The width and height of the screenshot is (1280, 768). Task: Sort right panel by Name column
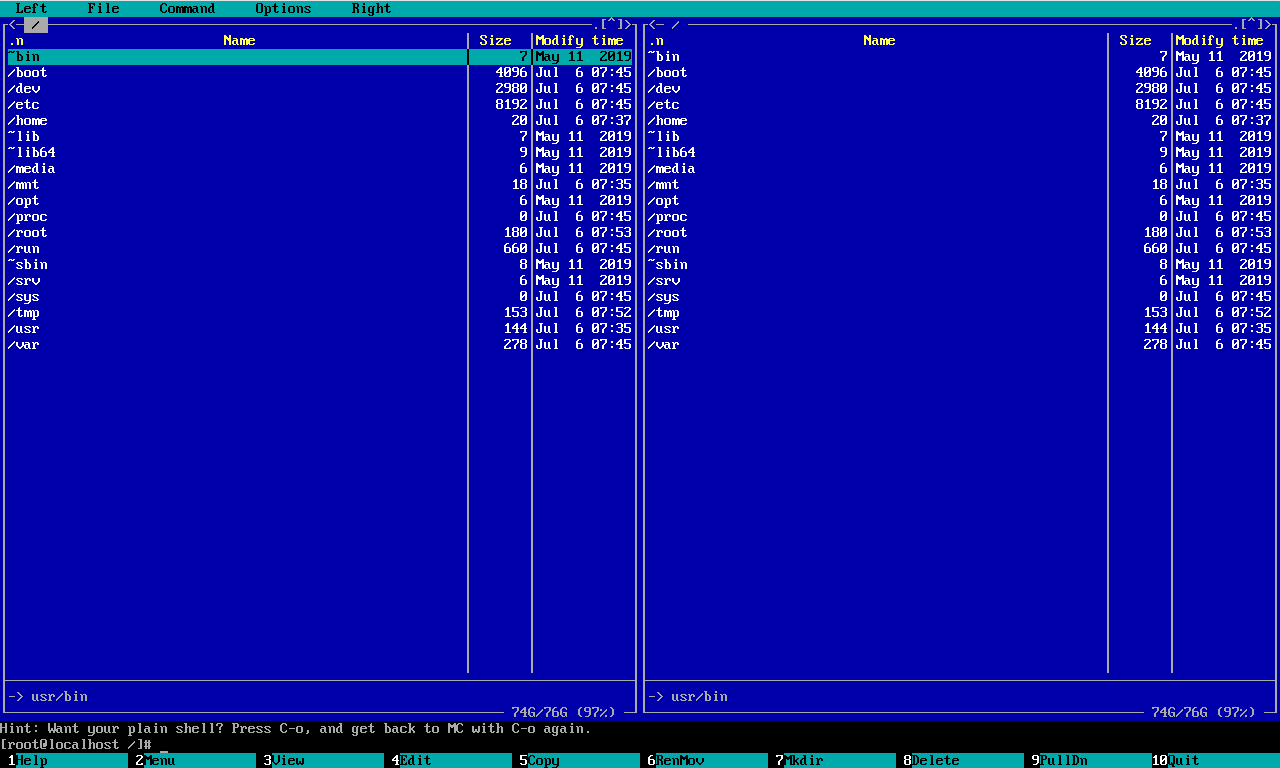coord(879,40)
